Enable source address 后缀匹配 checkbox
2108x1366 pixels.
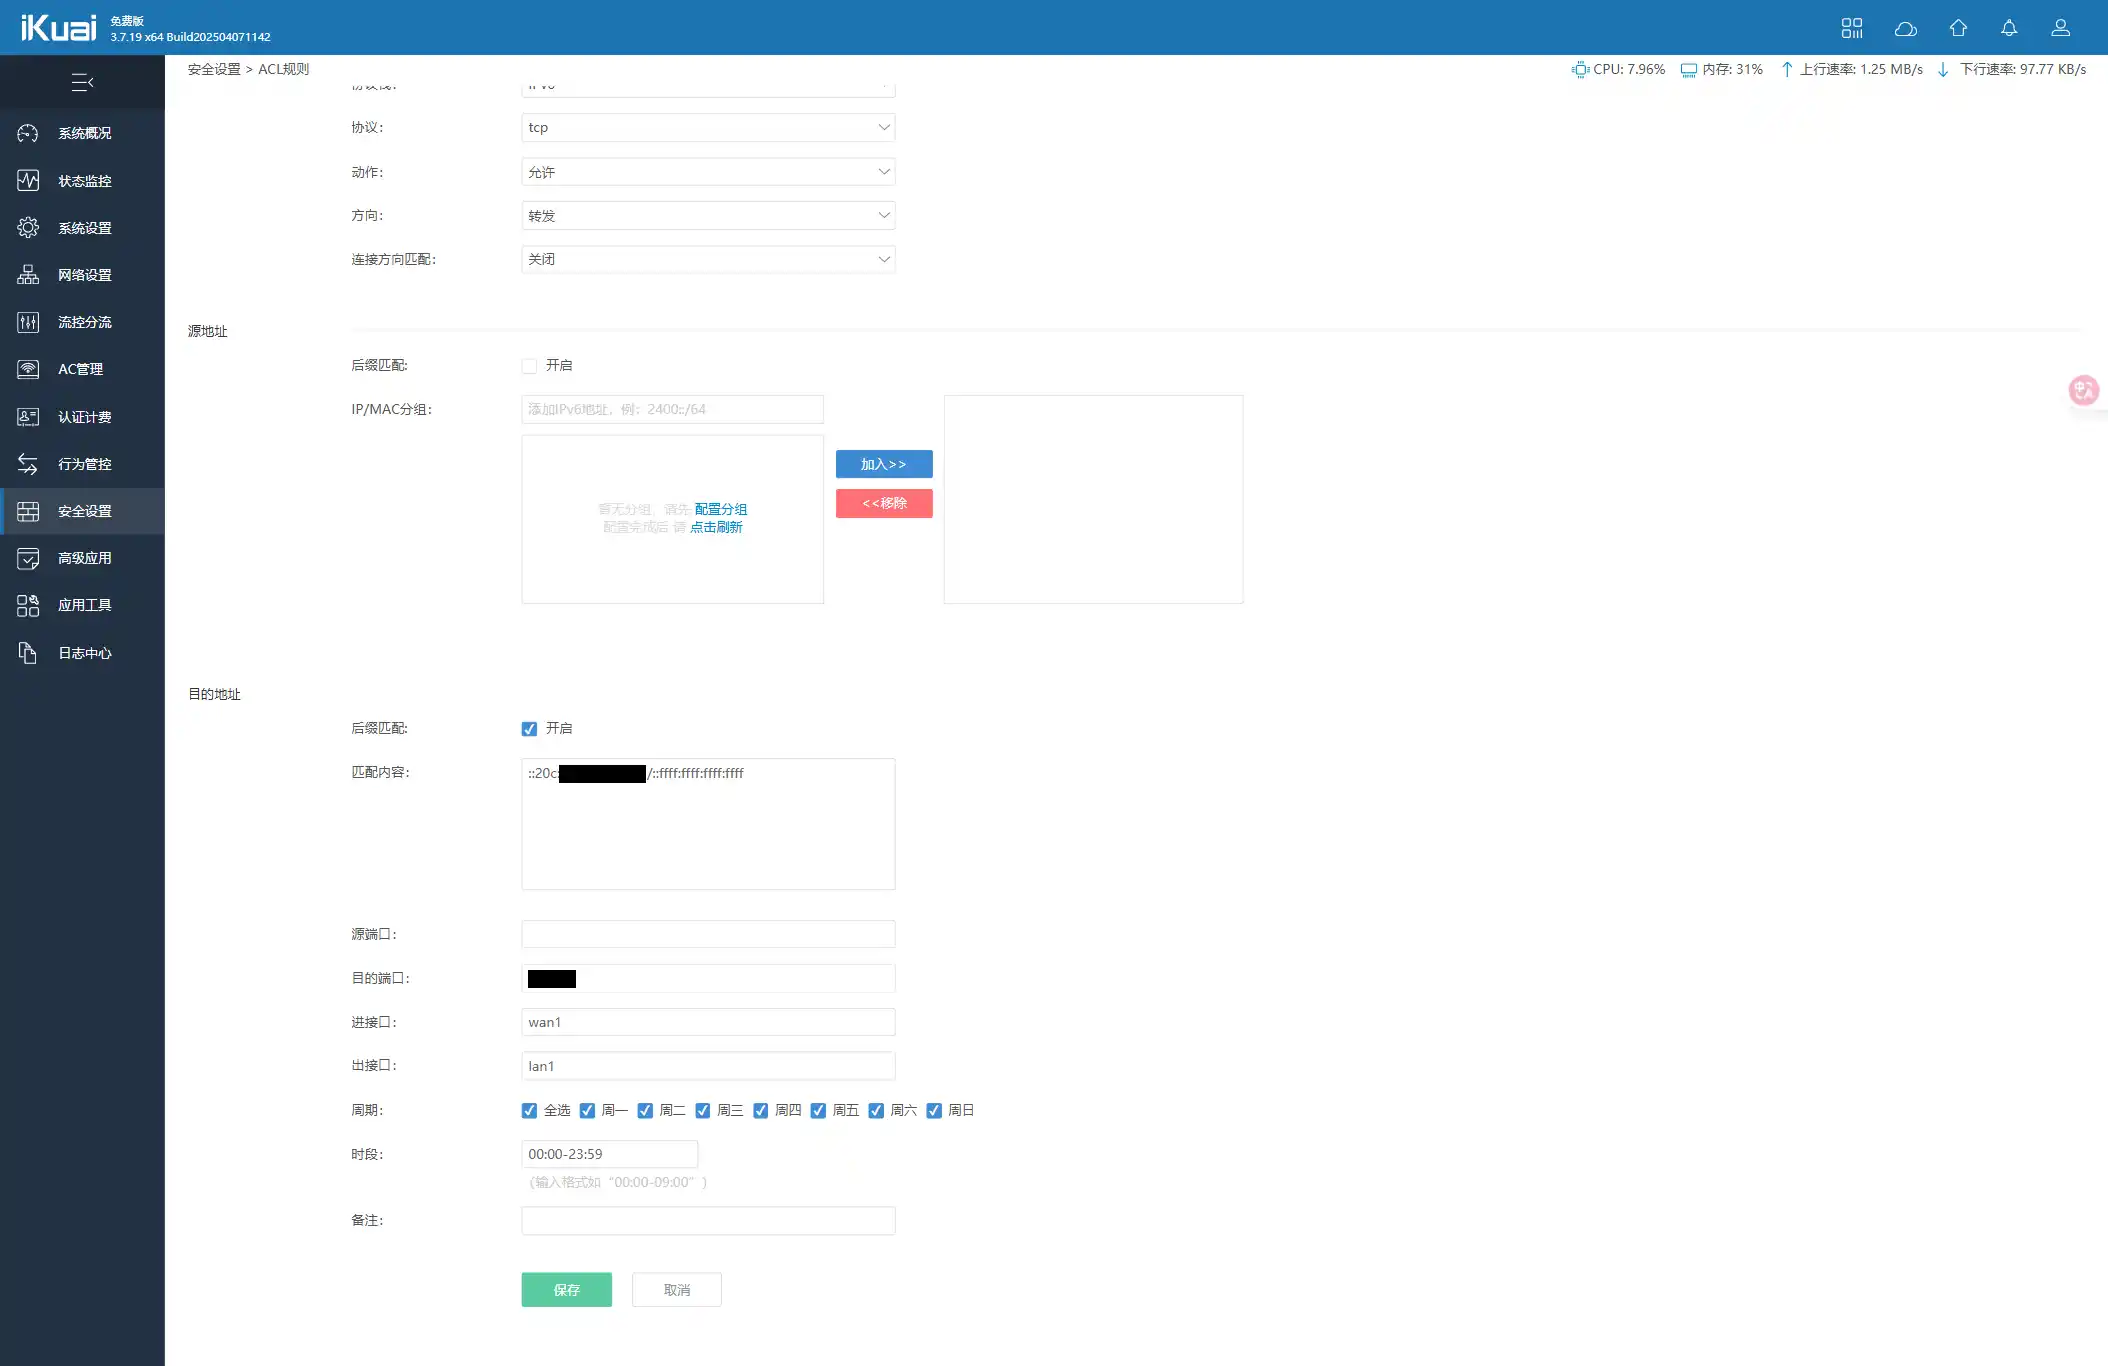point(529,366)
